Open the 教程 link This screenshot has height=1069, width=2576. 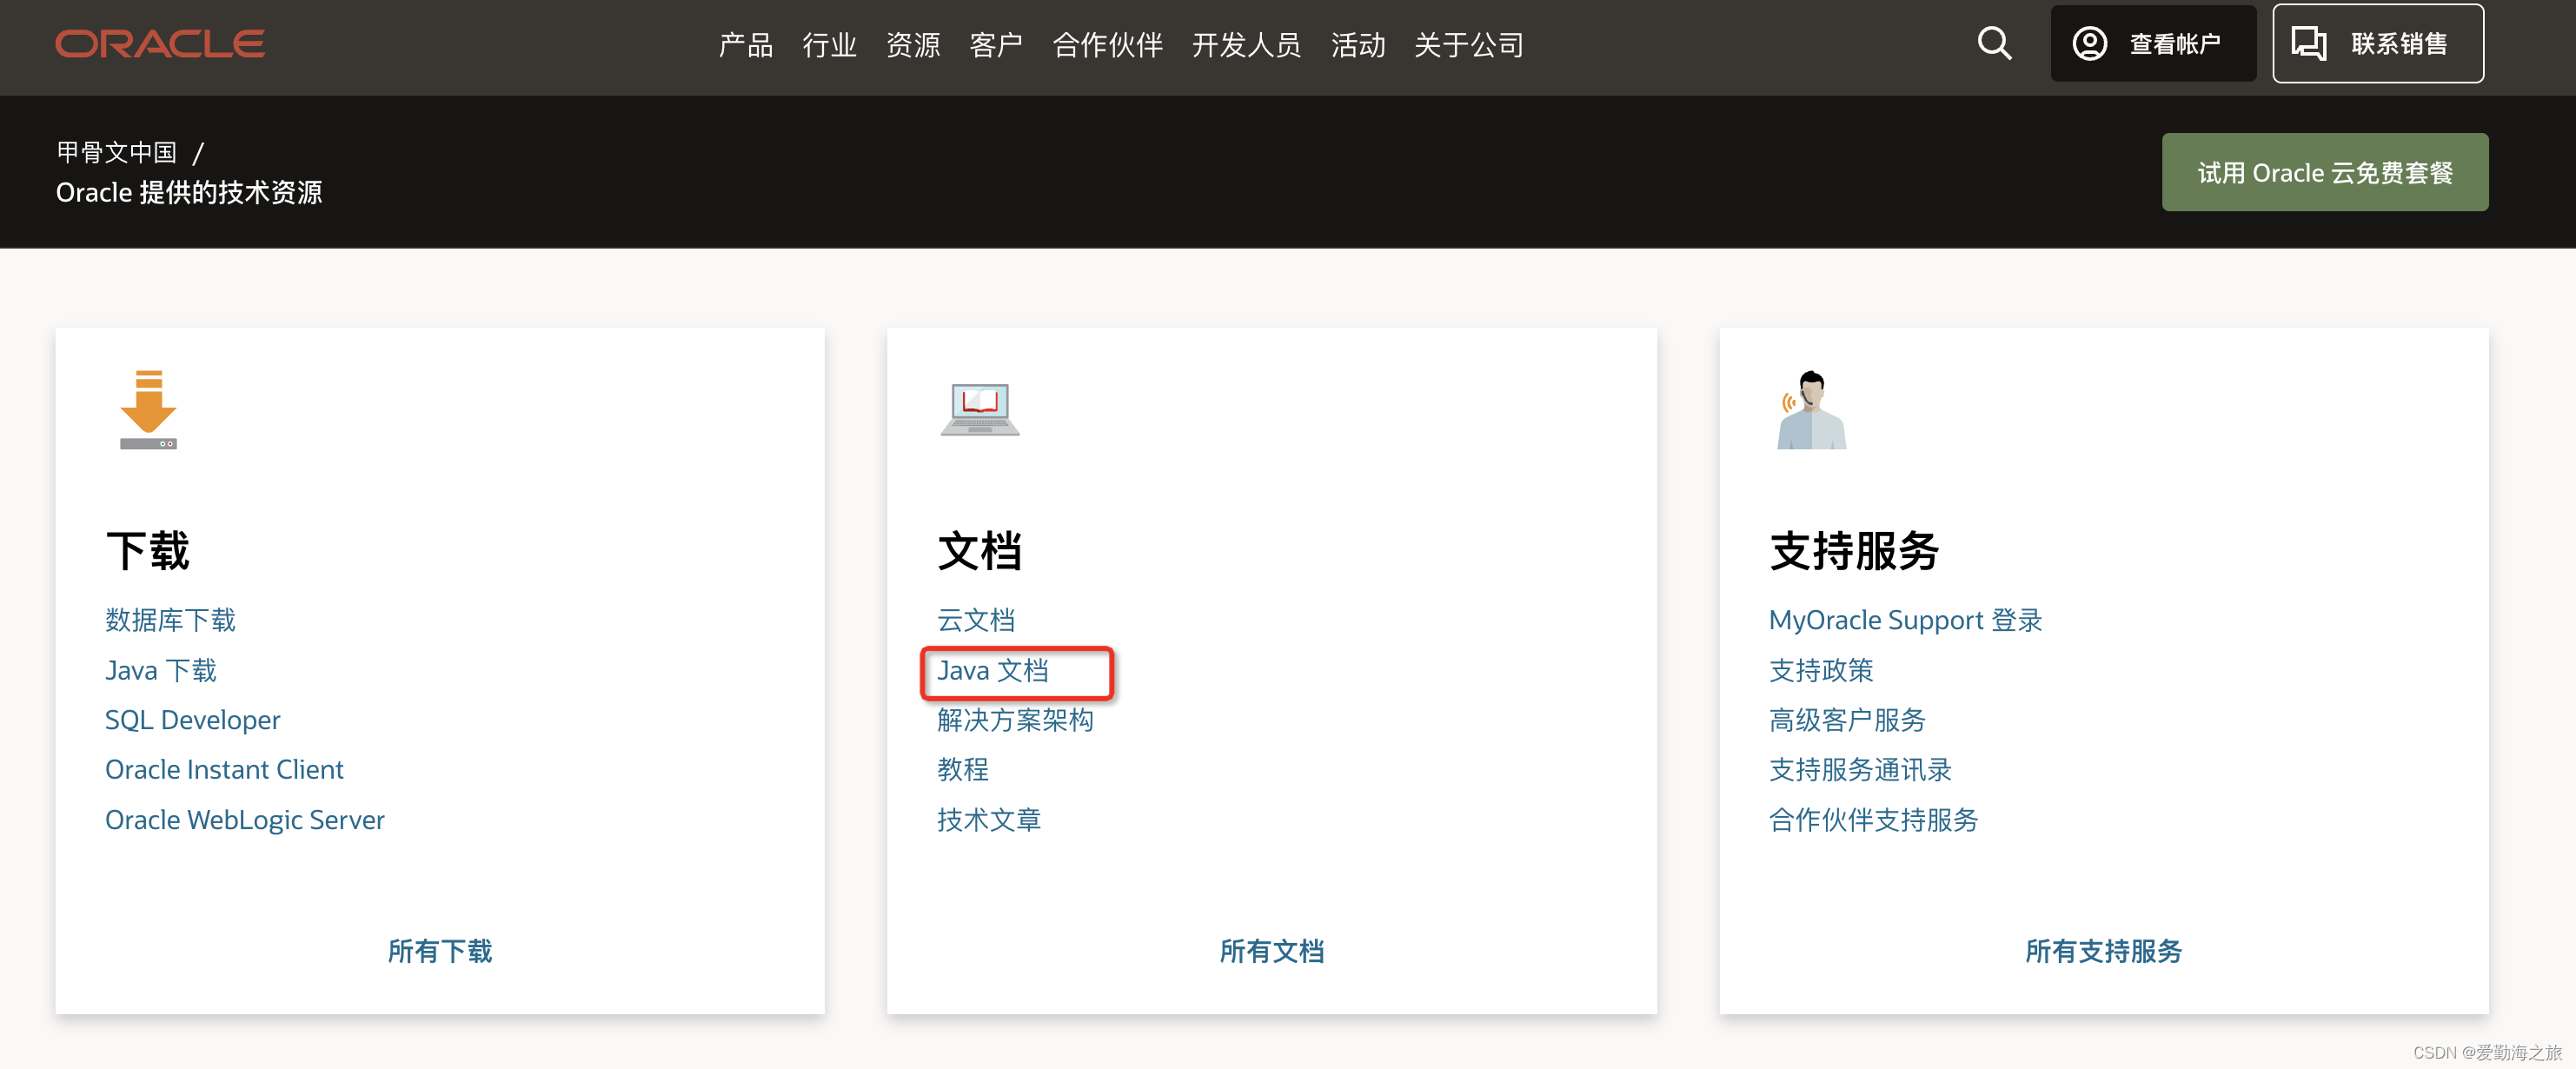[963, 769]
